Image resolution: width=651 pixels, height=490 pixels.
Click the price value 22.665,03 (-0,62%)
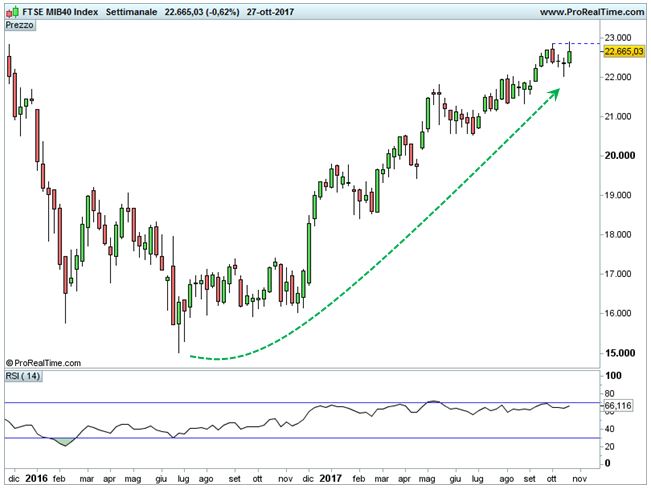[202, 12]
